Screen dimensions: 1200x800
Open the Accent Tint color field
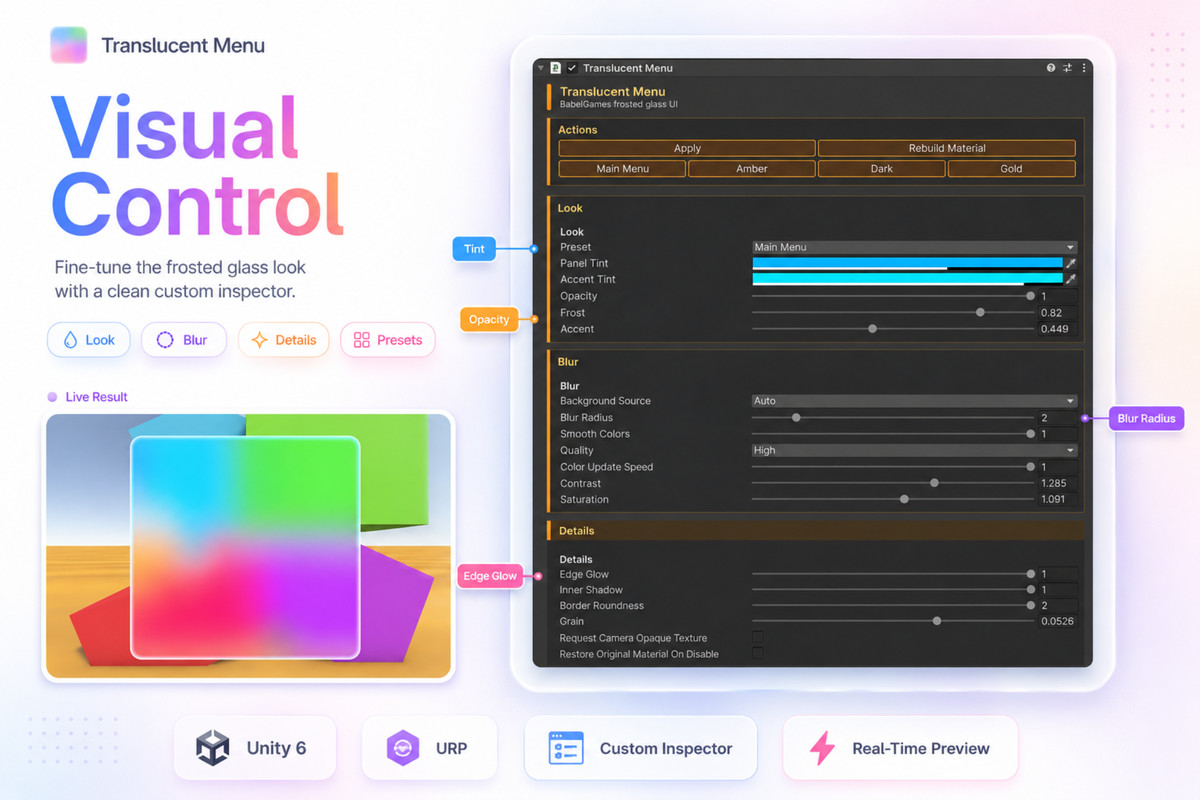point(907,280)
